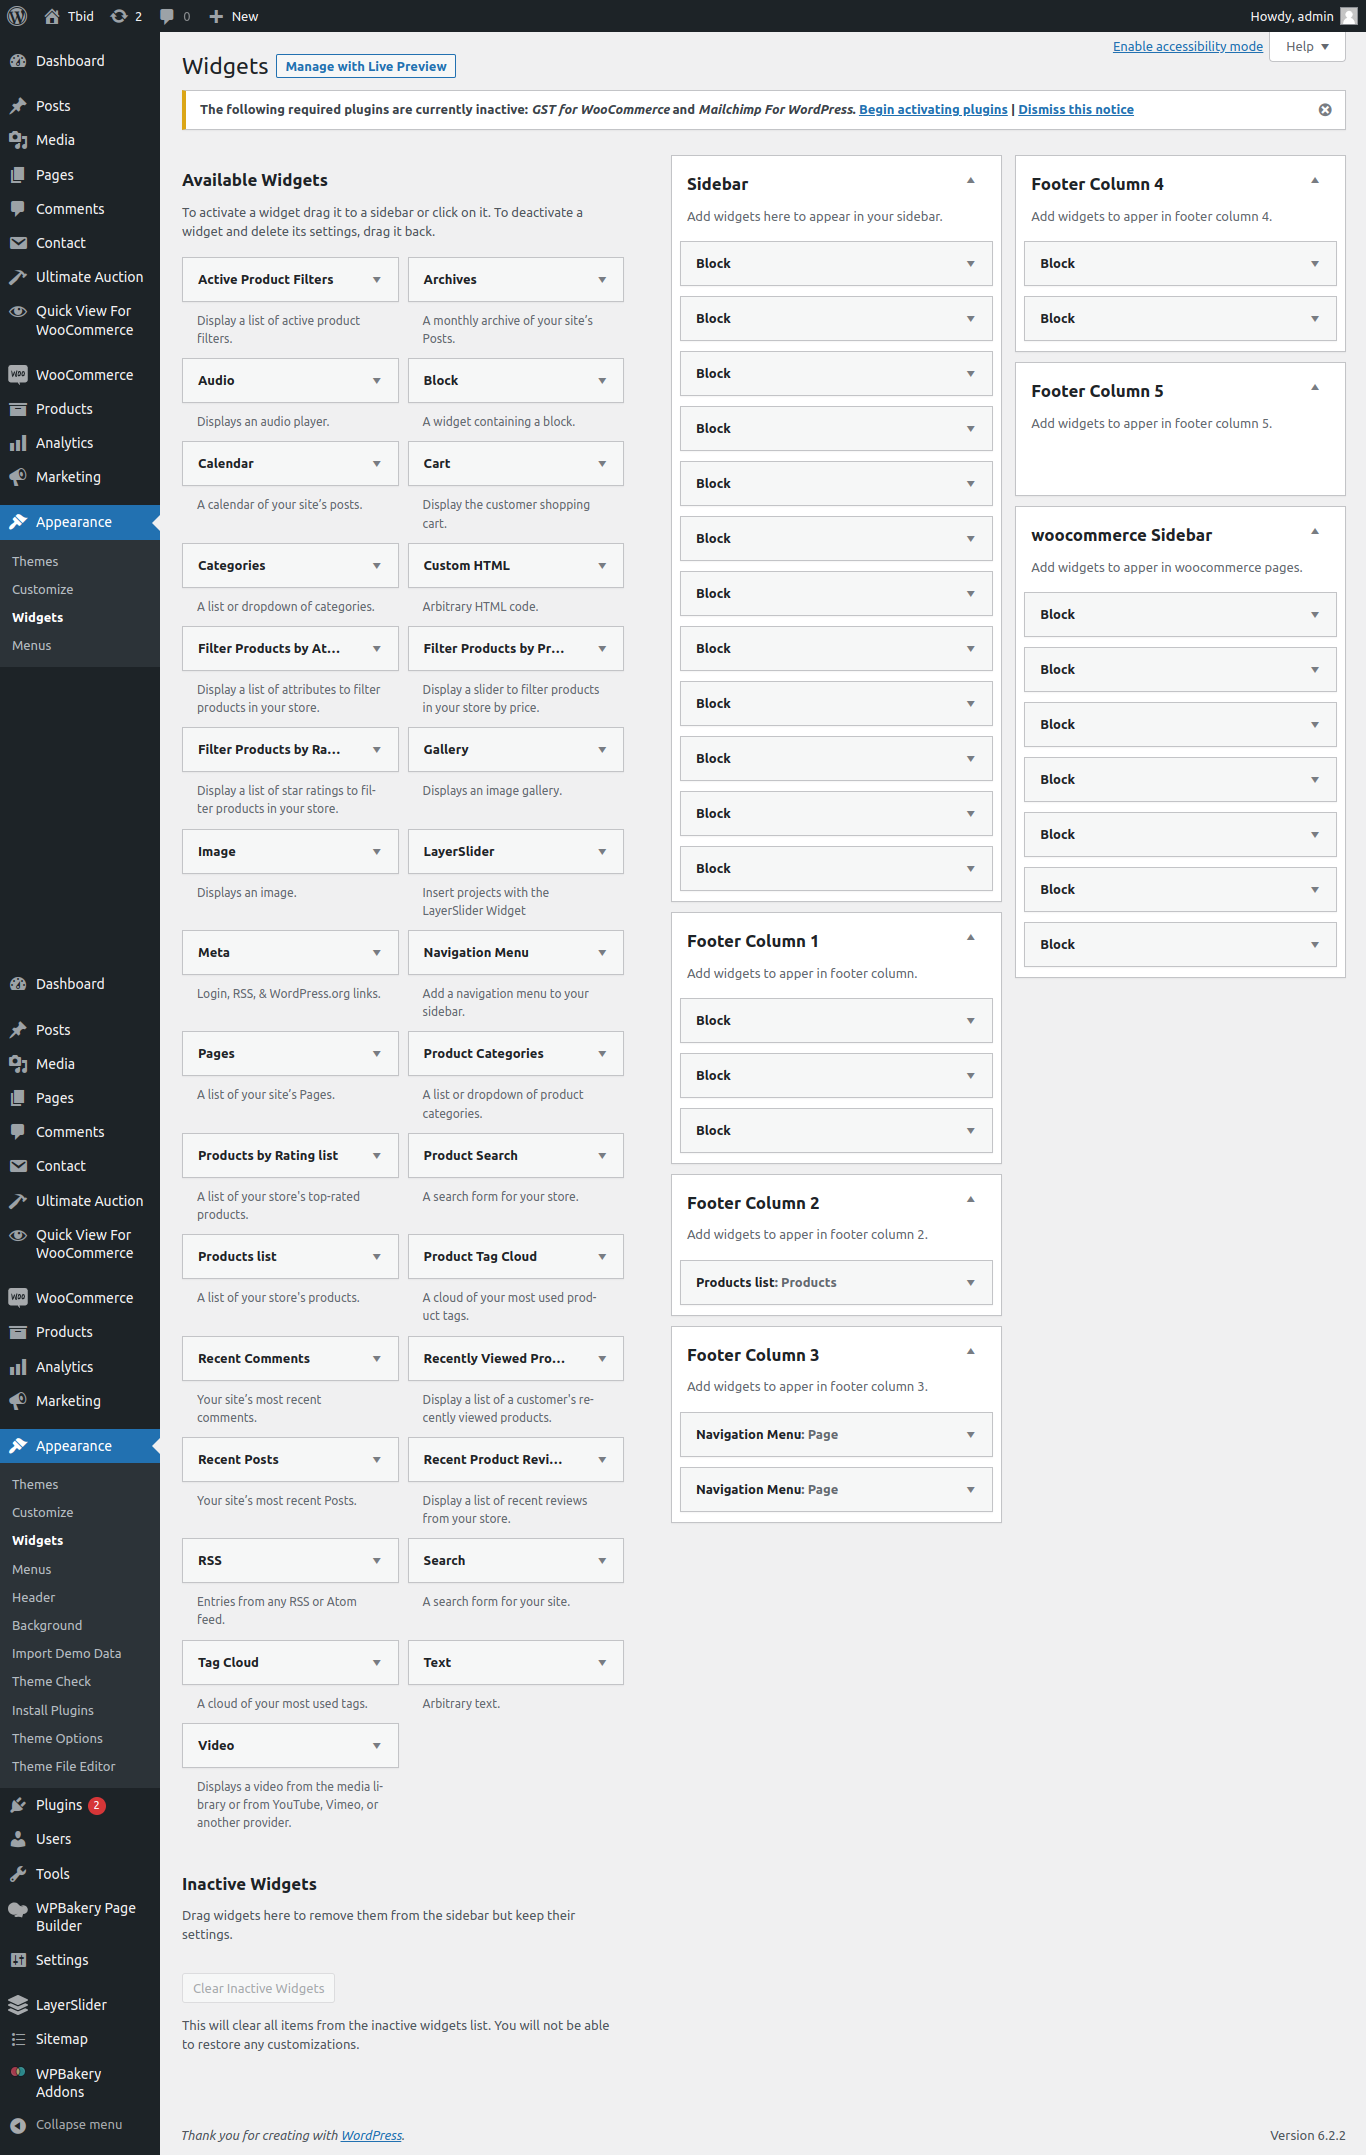Collapse the Footer Column 4 panel

pyautogui.click(x=1314, y=181)
